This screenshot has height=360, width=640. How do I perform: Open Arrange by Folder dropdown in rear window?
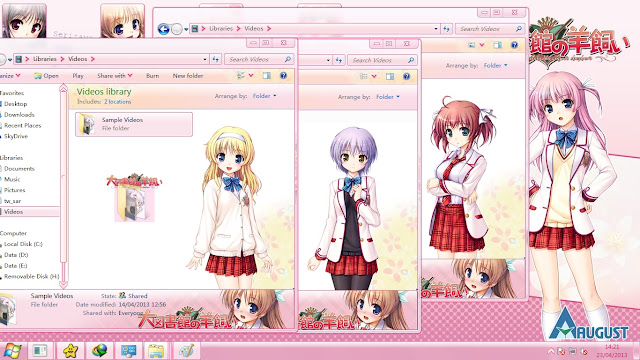pos(495,65)
